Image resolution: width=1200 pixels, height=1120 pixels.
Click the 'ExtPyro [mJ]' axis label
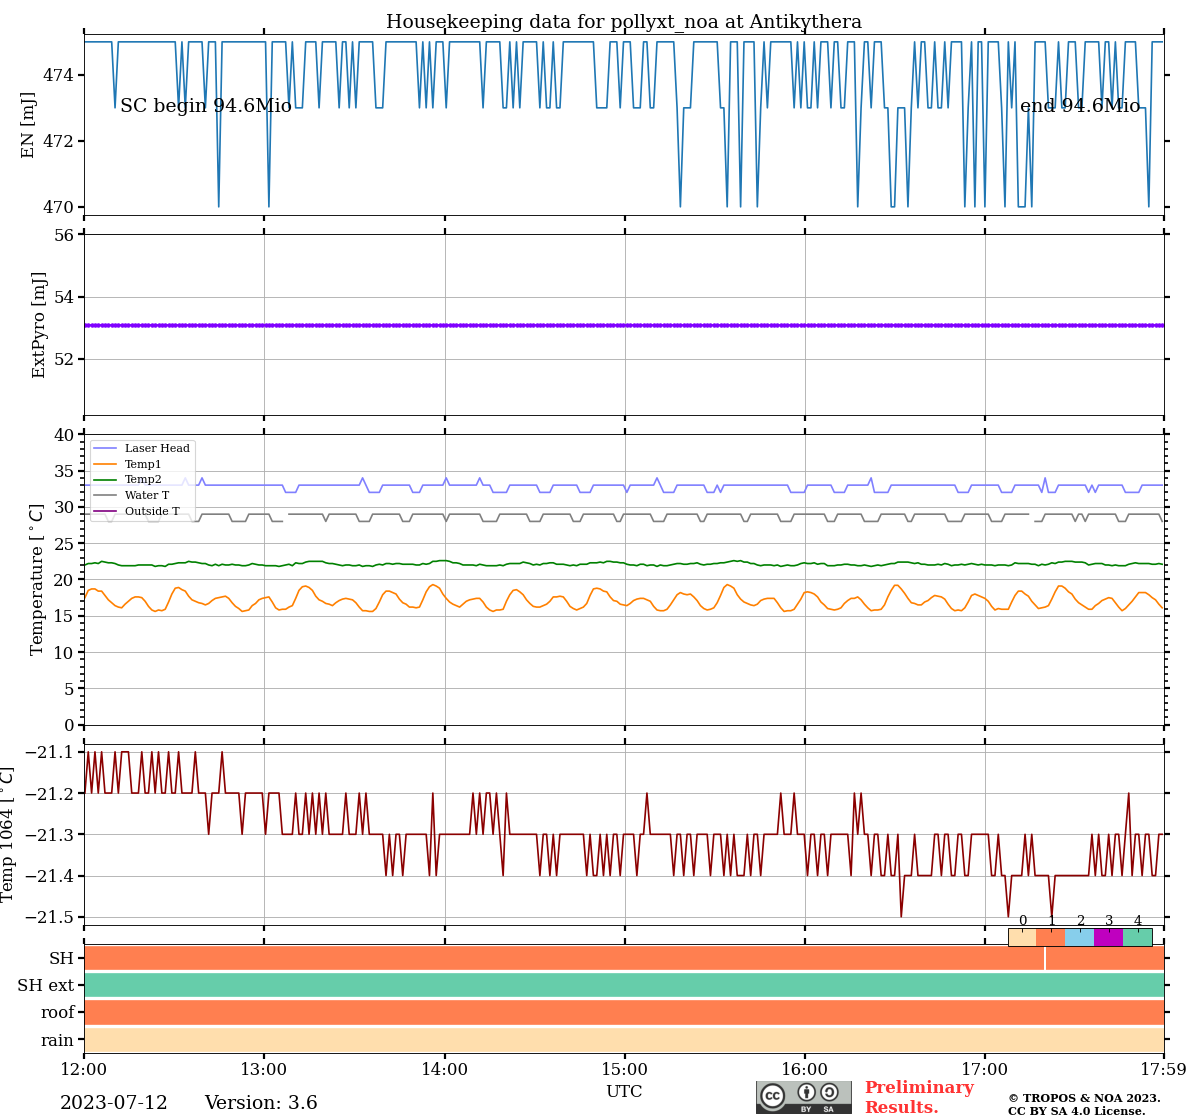pyautogui.click(x=39, y=325)
